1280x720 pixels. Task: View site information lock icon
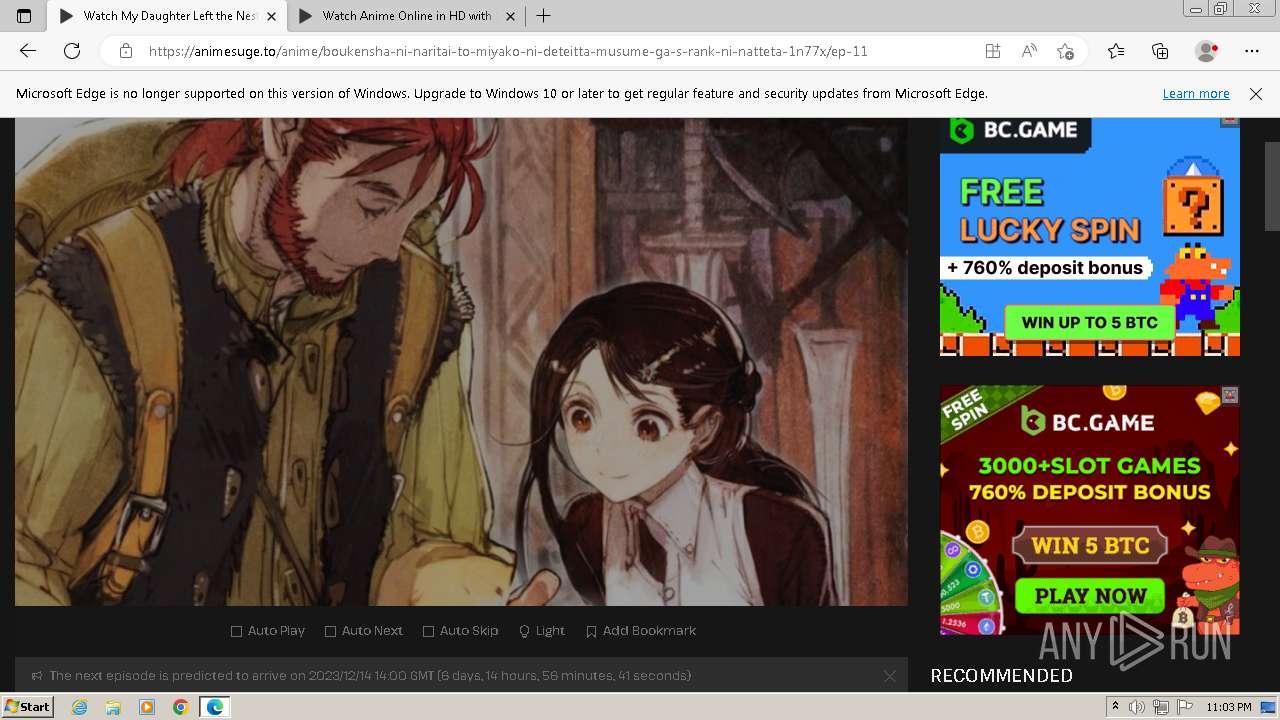click(125, 51)
